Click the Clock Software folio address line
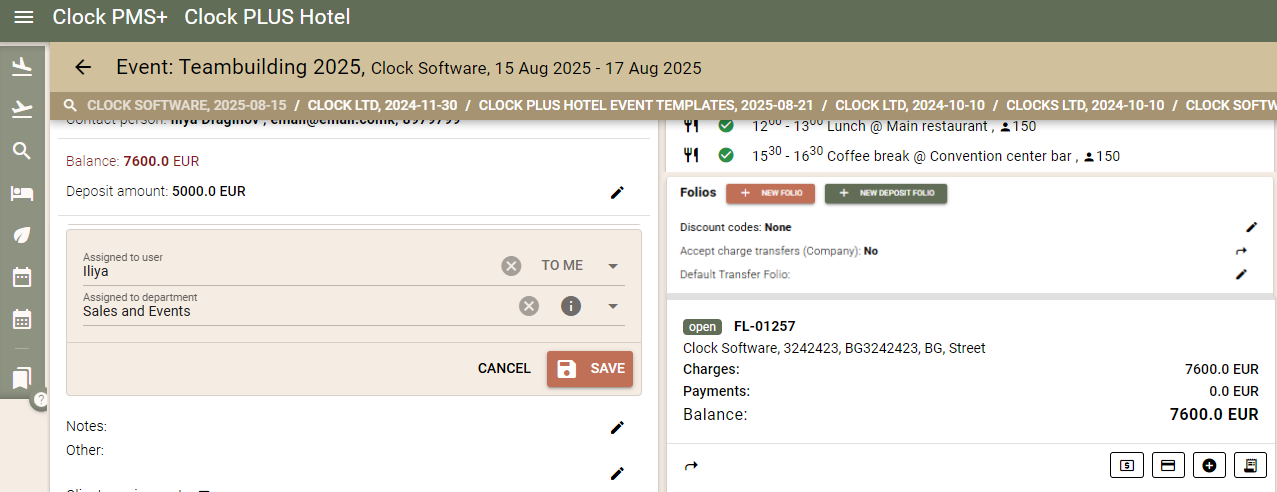Image resolution: width=1277 pixels, height=492 pixels. pos(834,348)
